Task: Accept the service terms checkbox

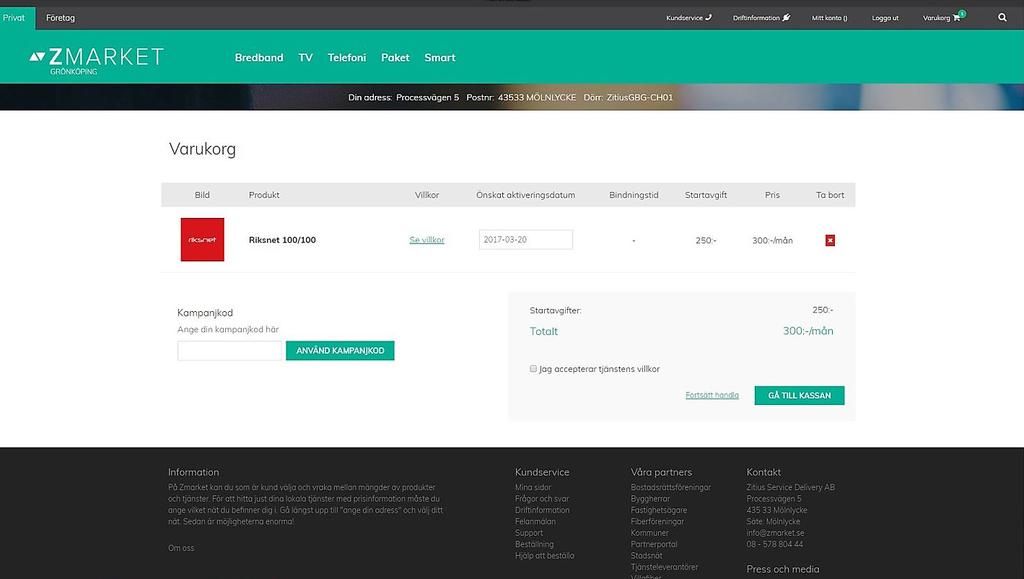Action: [533, 369]
